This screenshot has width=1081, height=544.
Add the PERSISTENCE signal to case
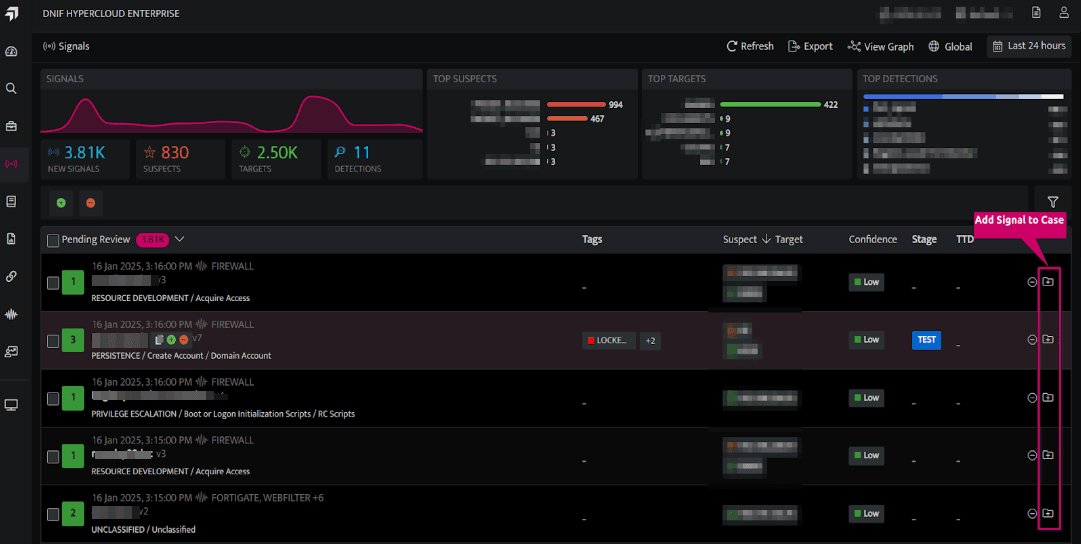[1048, 339]
